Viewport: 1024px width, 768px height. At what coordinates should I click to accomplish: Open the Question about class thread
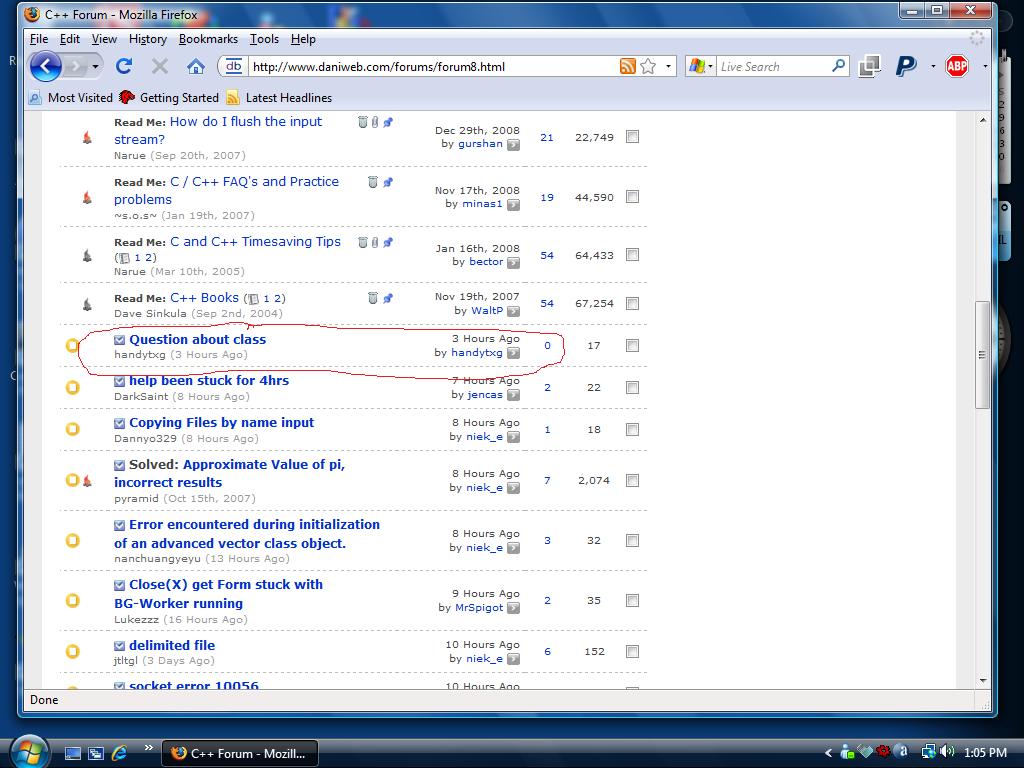click(197, 340)
